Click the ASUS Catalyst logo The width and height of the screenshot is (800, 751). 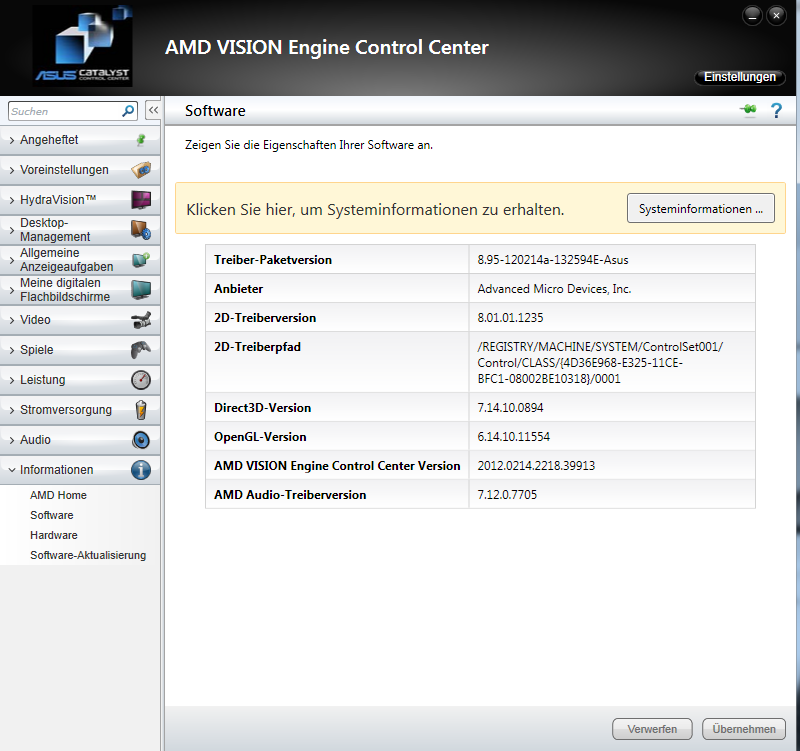point(83,46)
